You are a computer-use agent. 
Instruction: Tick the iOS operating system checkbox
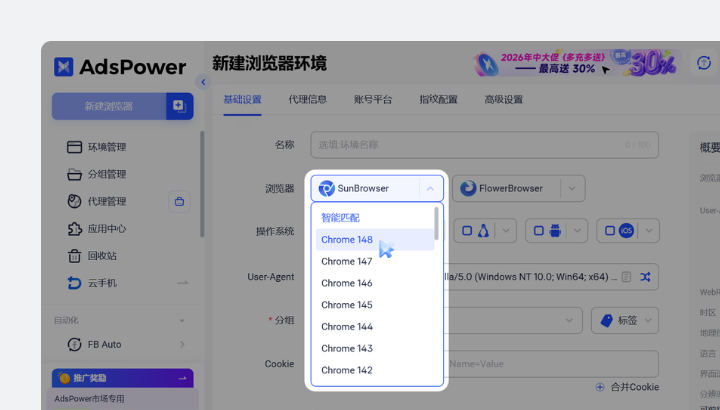point(610,230)
